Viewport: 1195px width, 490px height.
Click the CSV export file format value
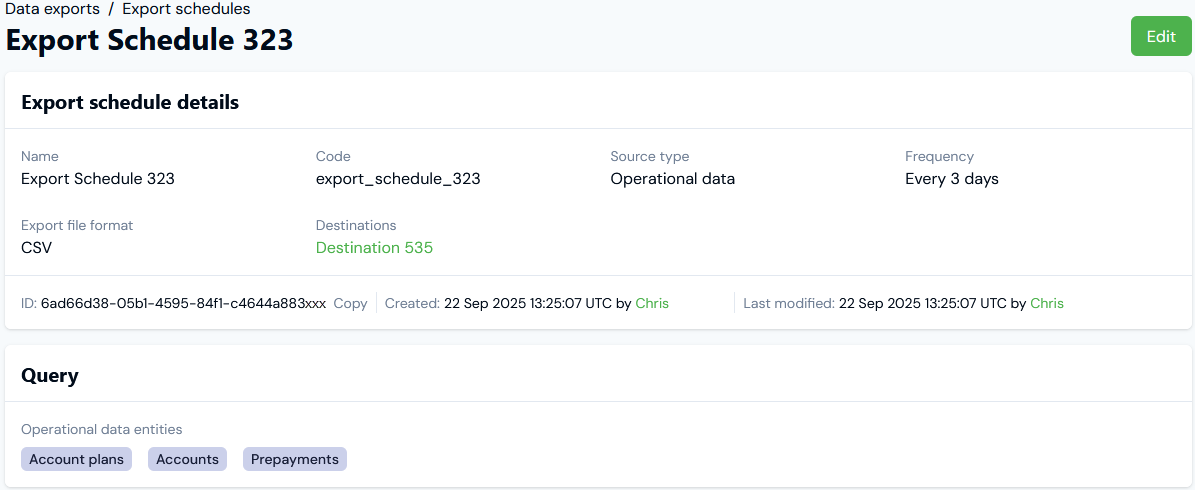click(x=36, y=248)
